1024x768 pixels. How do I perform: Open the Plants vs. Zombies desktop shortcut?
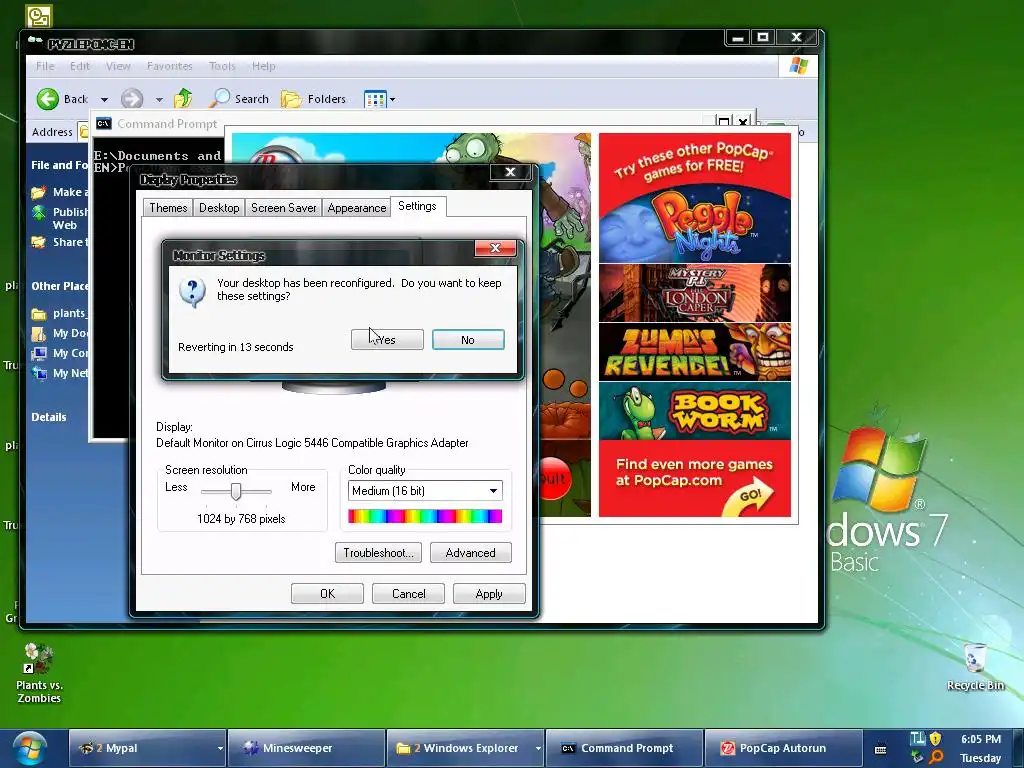pyautogui.click(x=39, y=673)
